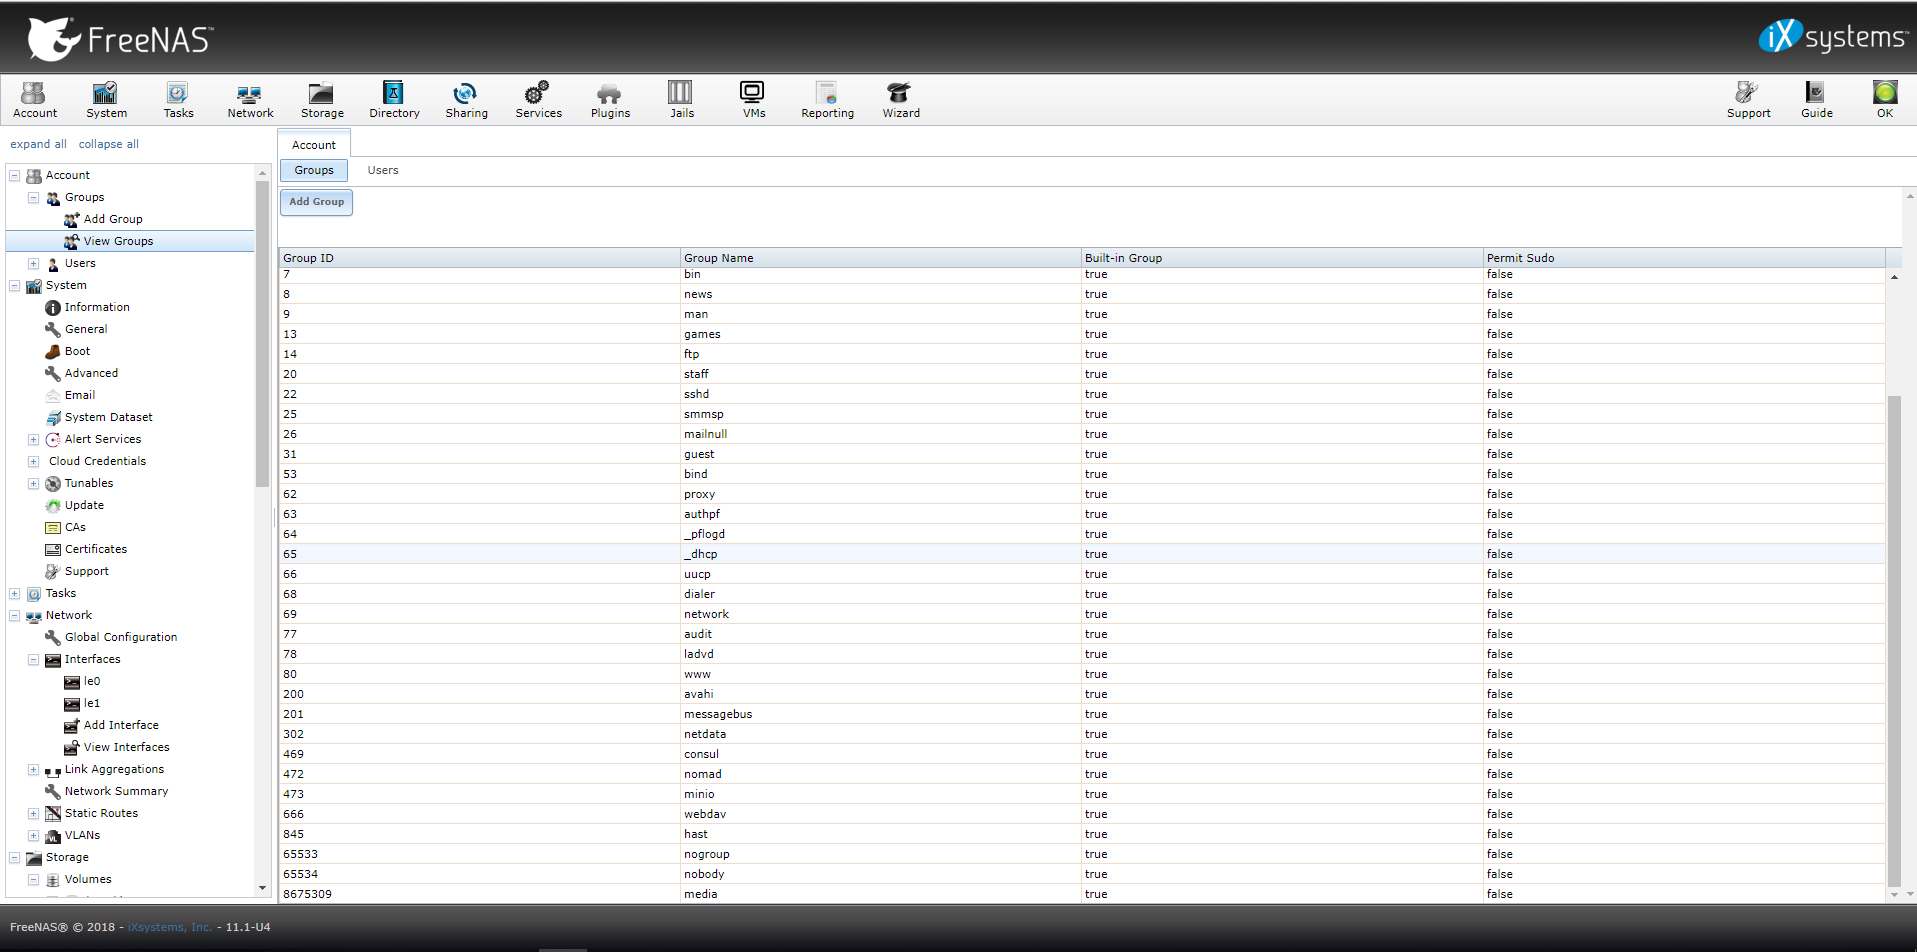Open the Tasks toolbar icon
Image resolution: width=1917 pixels, height=952 pixels.
(x=178, y=100)
